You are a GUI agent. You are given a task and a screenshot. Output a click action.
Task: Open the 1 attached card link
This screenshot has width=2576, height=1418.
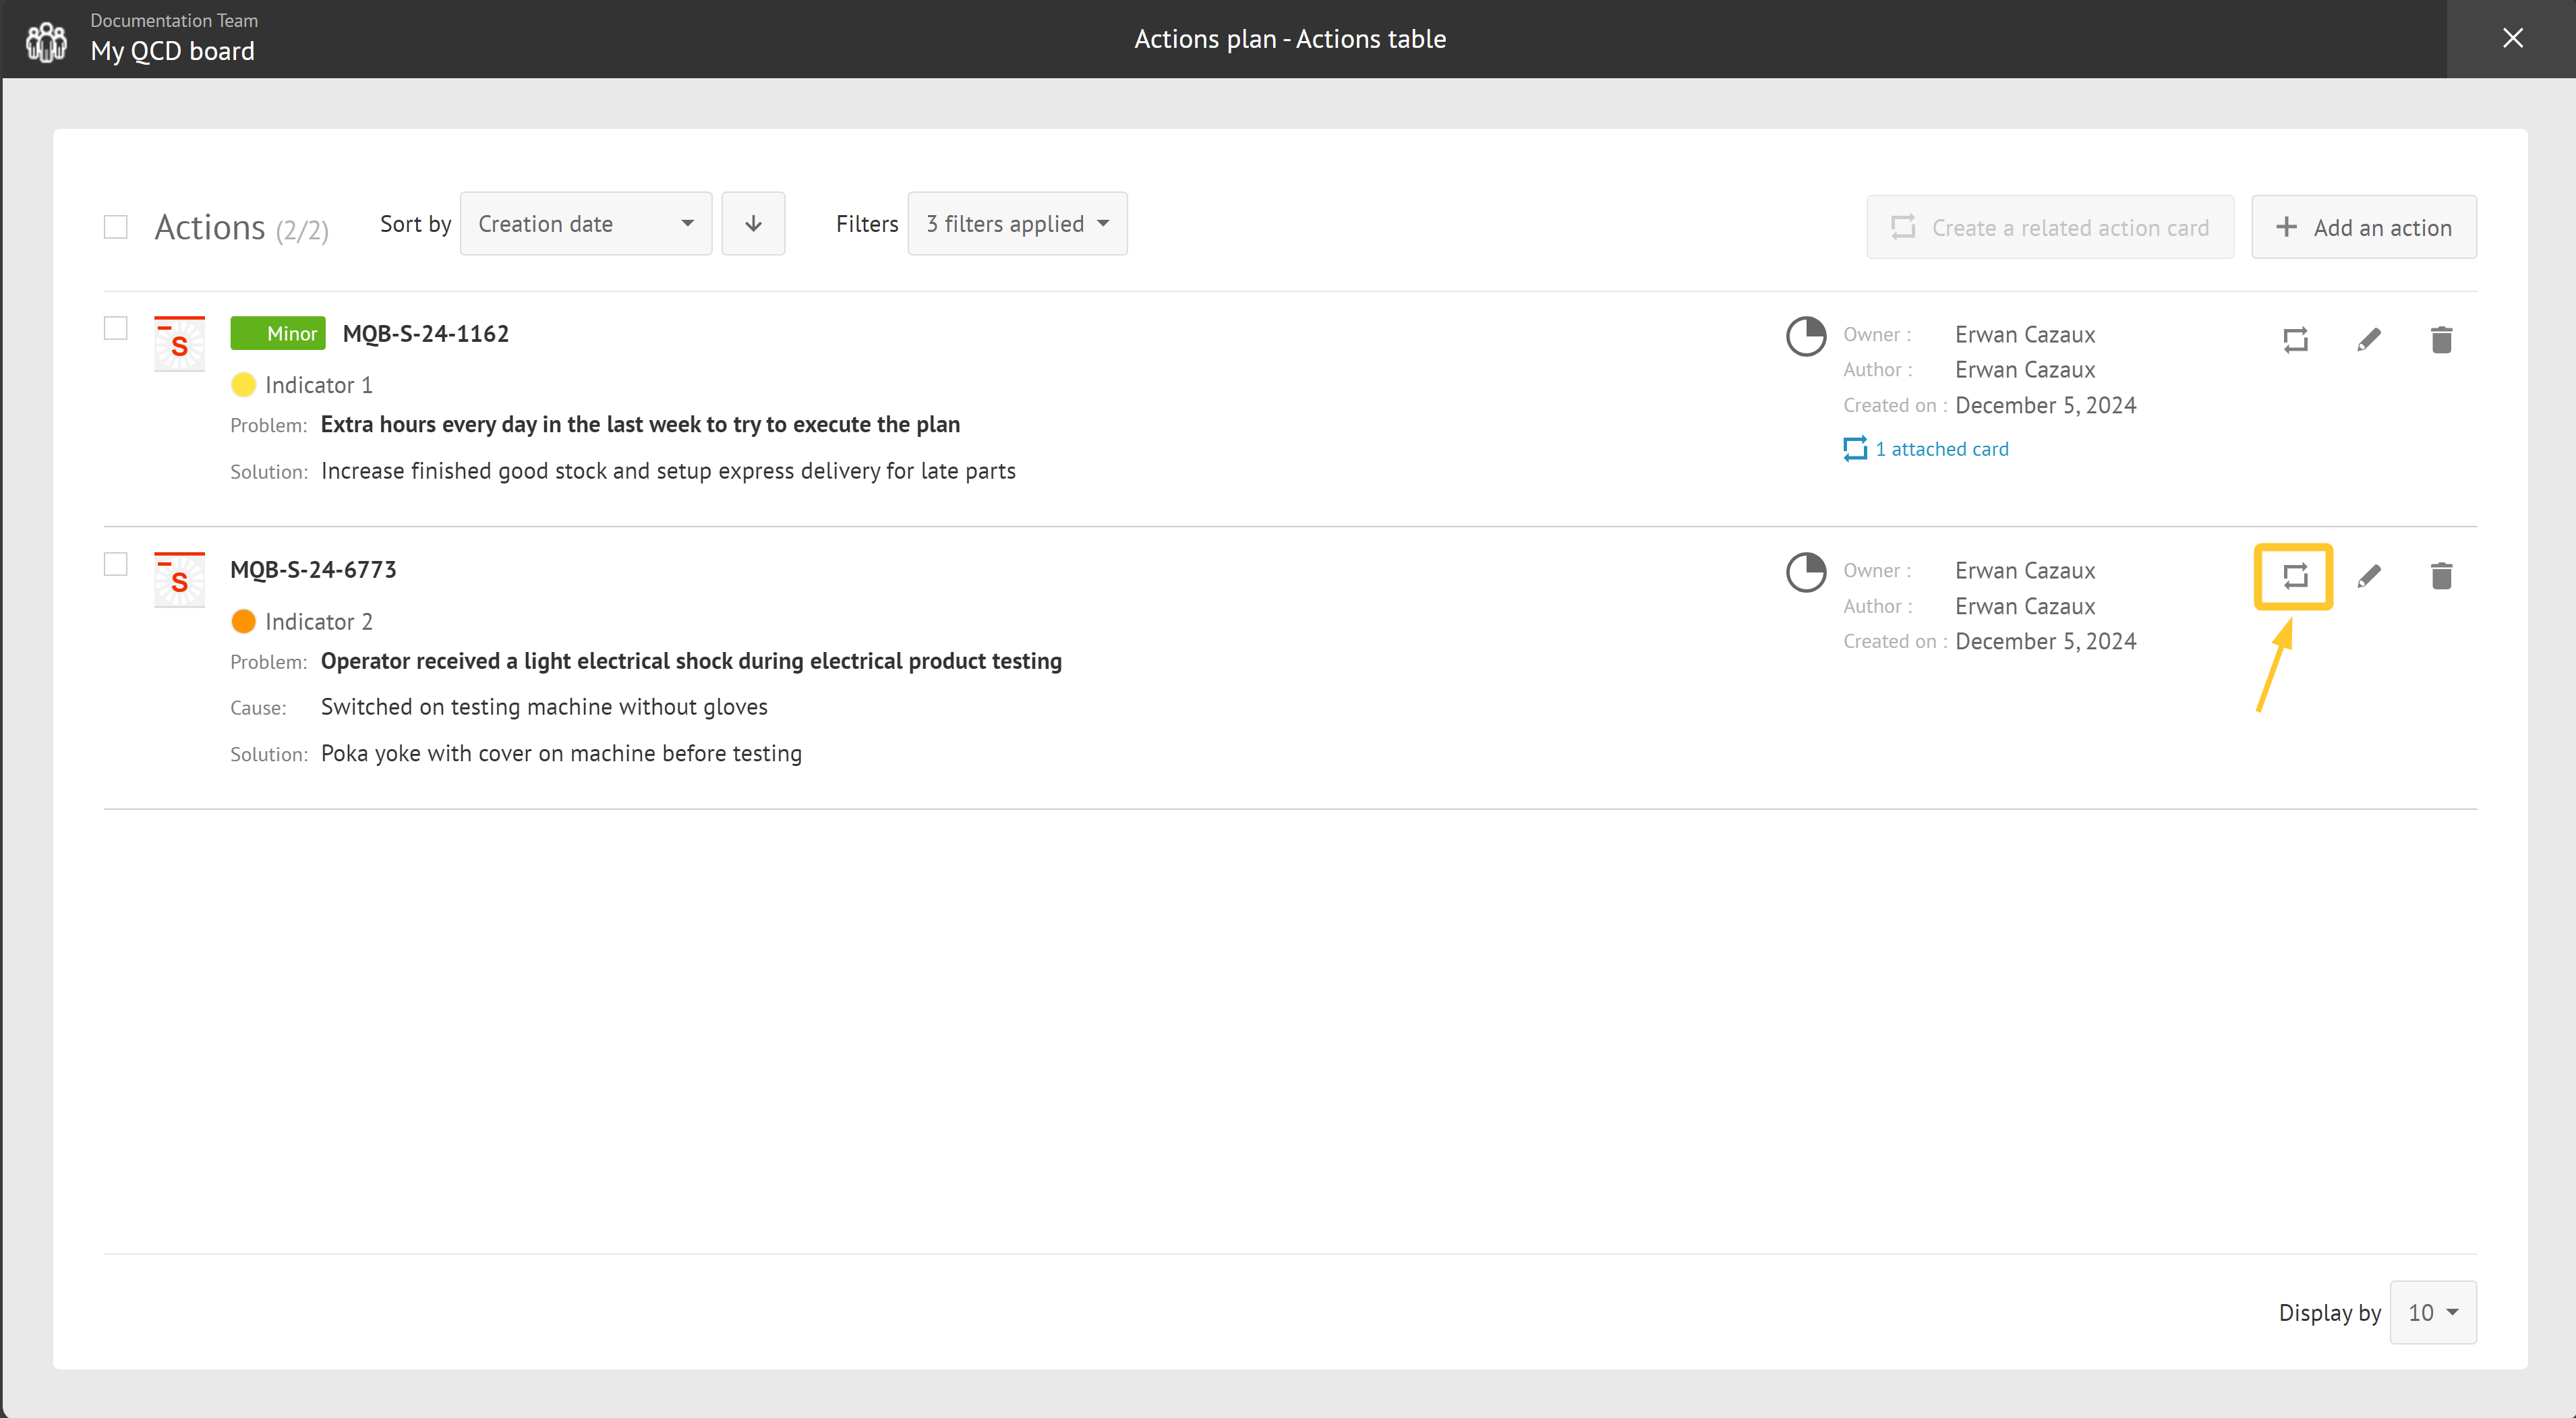[1926, 449]
